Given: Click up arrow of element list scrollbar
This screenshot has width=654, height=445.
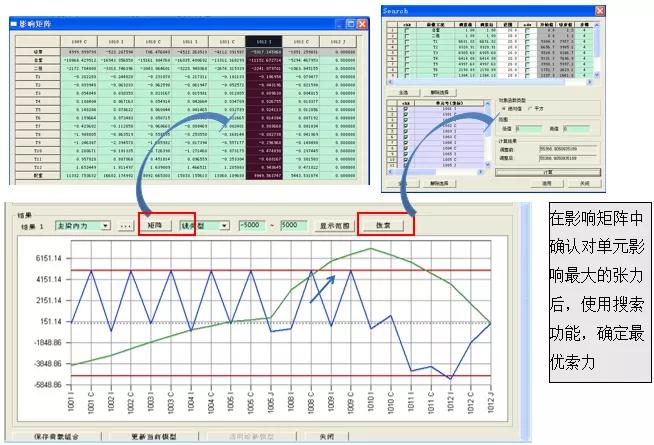Looking at the screenshot, I should click(487, 103).
